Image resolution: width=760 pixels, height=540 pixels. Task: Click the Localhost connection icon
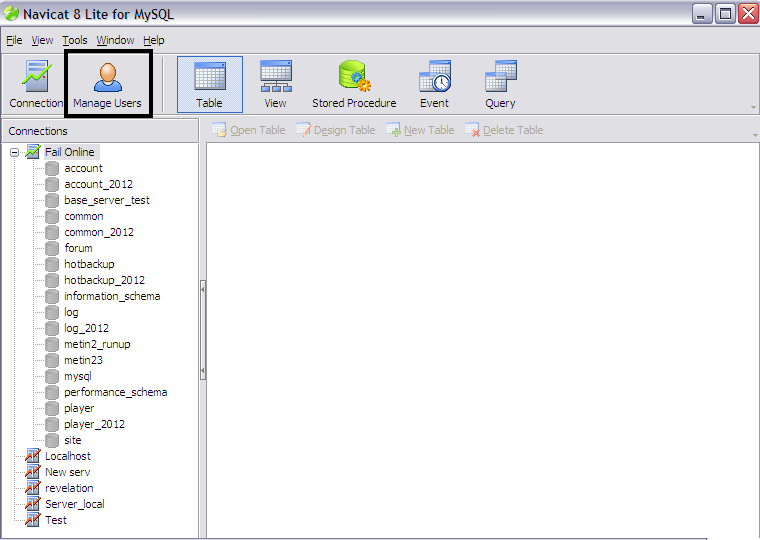(32, 456)
